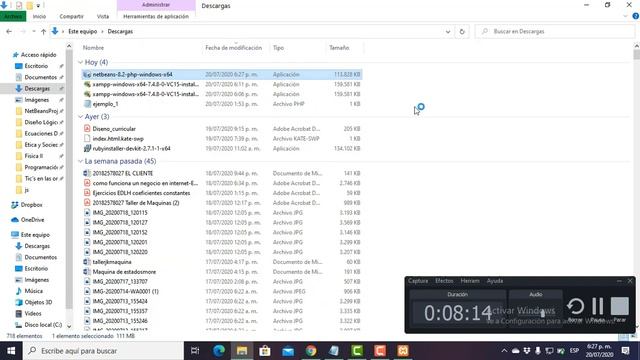Image resolution: width=640 pixels, height=360 pixels.
Task: Collapse La semana pasada (45) group
Action: pyautogui.click(x=80, y=161)
